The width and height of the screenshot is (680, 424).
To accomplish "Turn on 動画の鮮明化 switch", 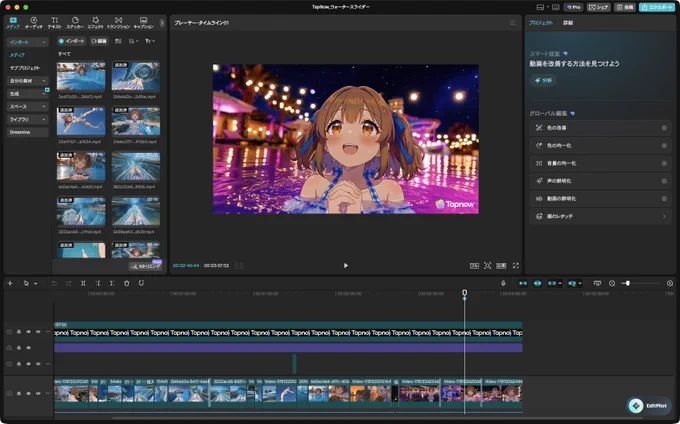I will pyautogui.click(x=664, y=199).
